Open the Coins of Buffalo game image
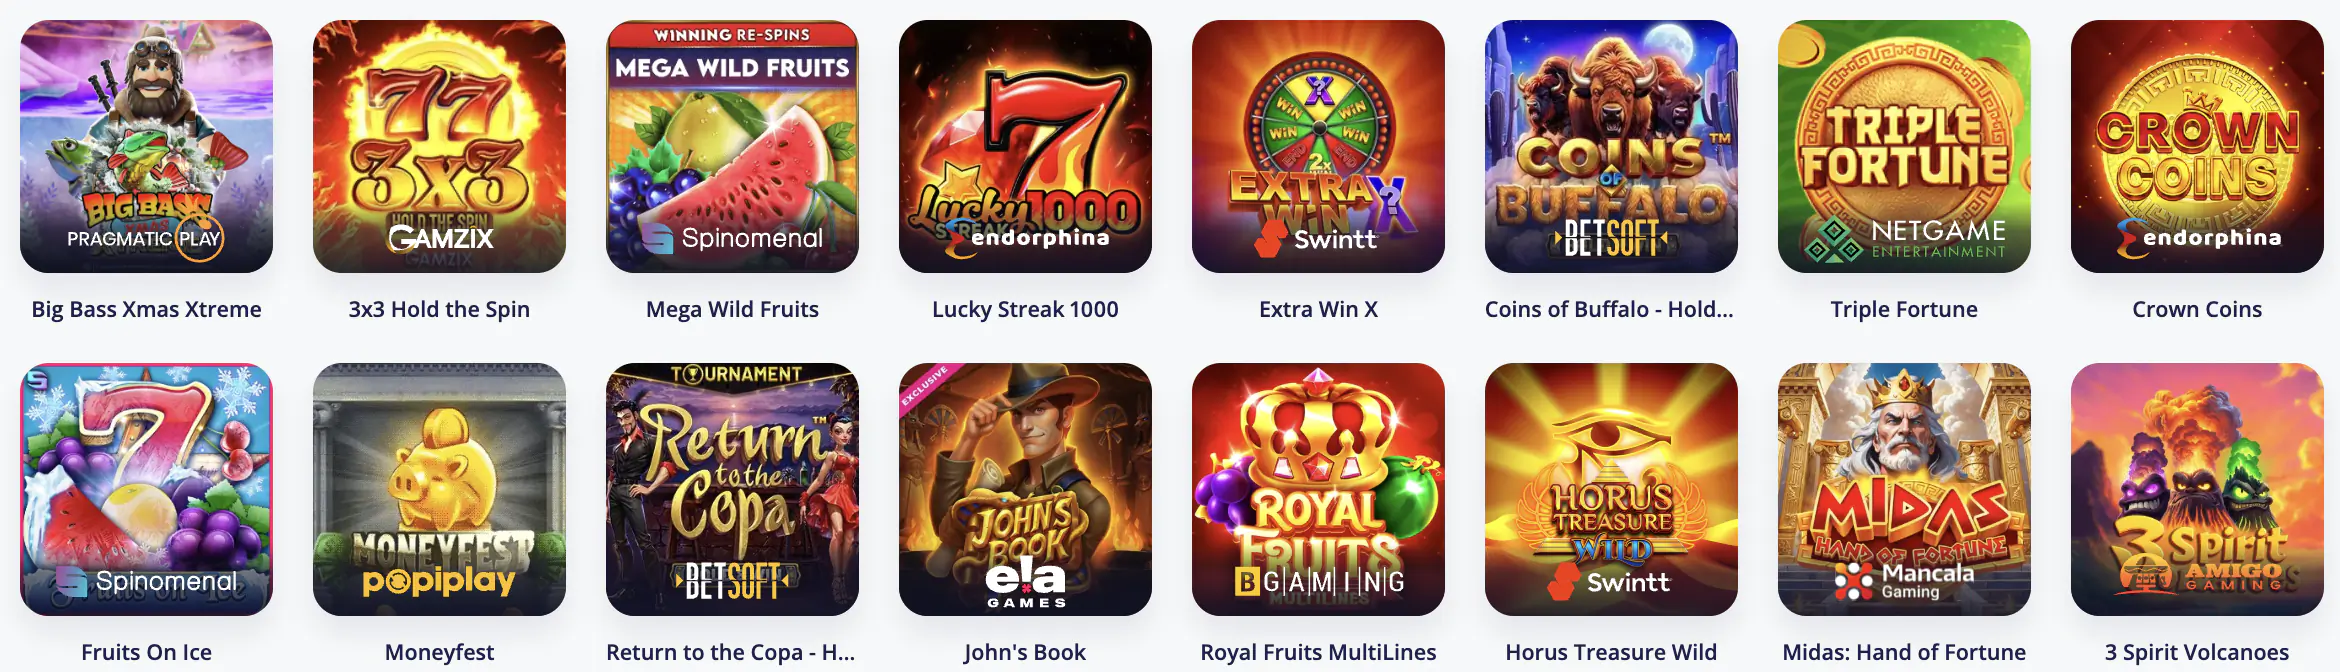This screenshot has width=2340, height=672. tap(1611, 146)
